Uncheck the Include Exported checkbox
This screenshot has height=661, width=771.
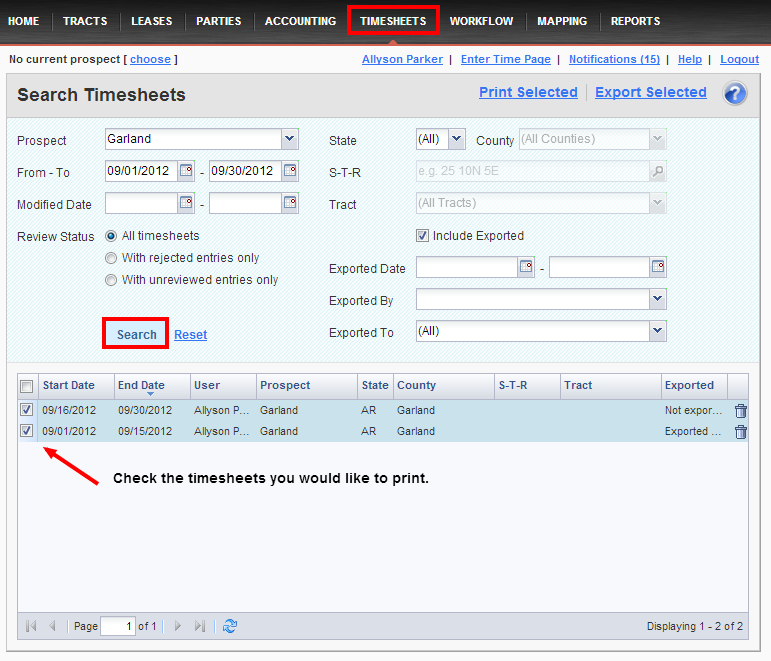pyautogui.click(x=423, y=236)
